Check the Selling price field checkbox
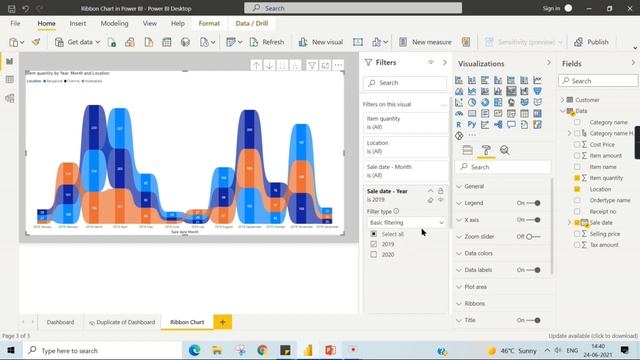This screenshot has height=360, width=640. click(x=577, y=234)
